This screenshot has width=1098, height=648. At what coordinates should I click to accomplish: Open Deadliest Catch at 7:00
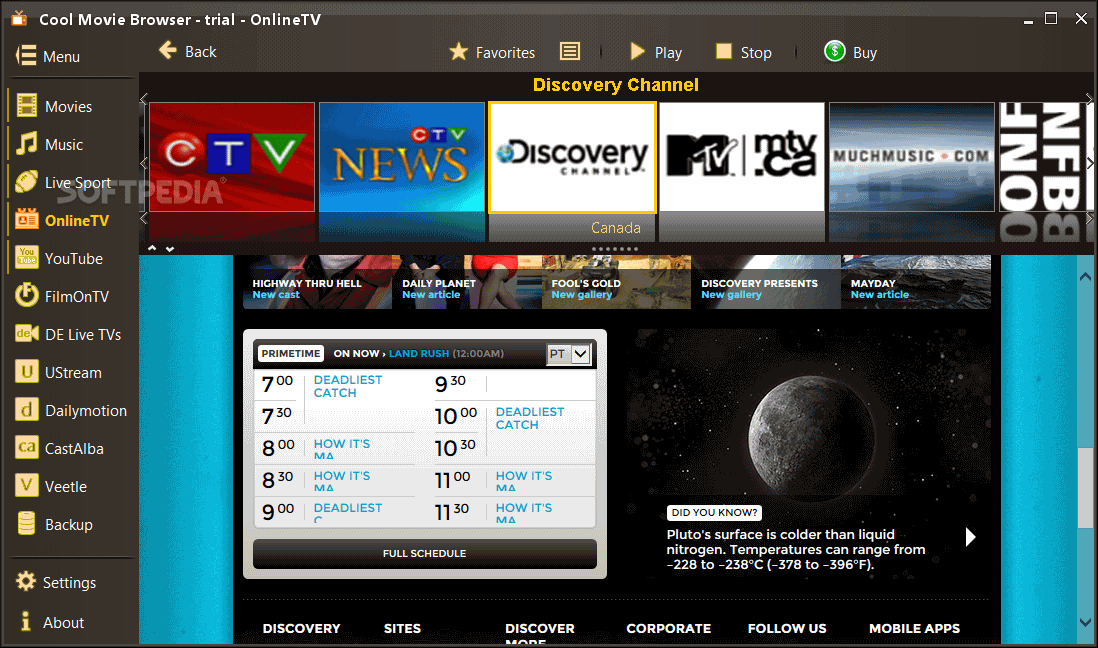348,386
